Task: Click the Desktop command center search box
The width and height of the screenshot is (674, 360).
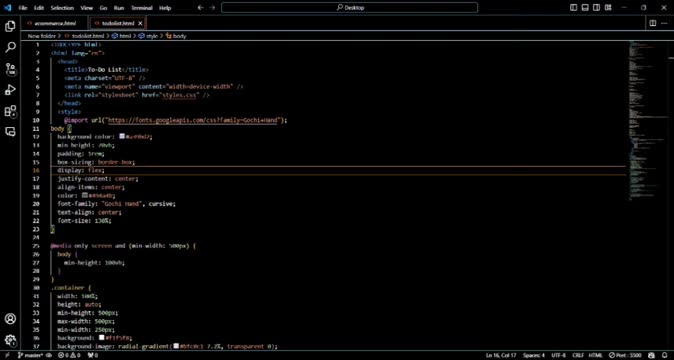Action: tap(349, 8)
